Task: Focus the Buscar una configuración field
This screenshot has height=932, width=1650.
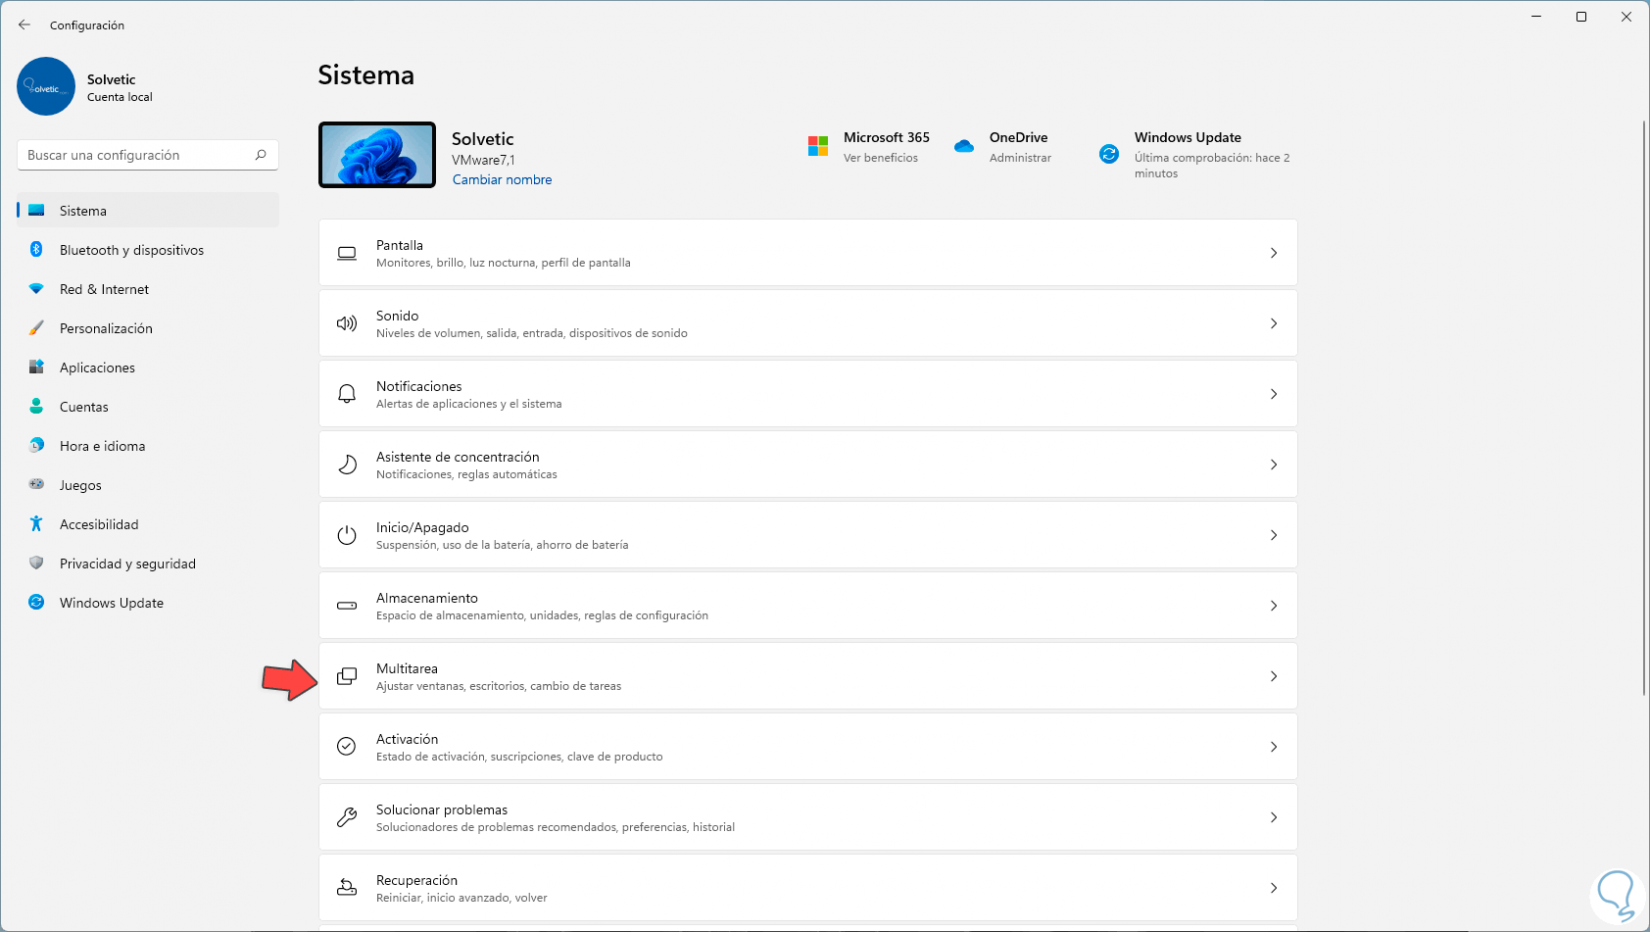Action: pos(135,155)
